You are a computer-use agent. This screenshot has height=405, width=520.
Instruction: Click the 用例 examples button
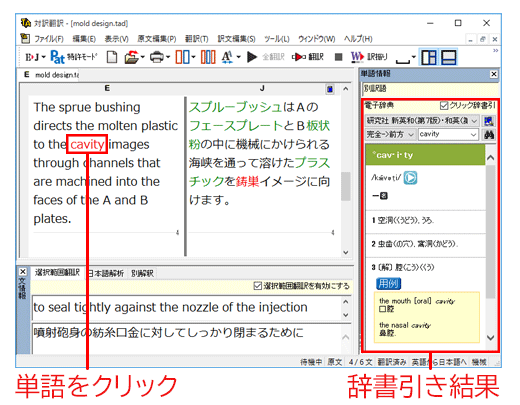(389, 284)
